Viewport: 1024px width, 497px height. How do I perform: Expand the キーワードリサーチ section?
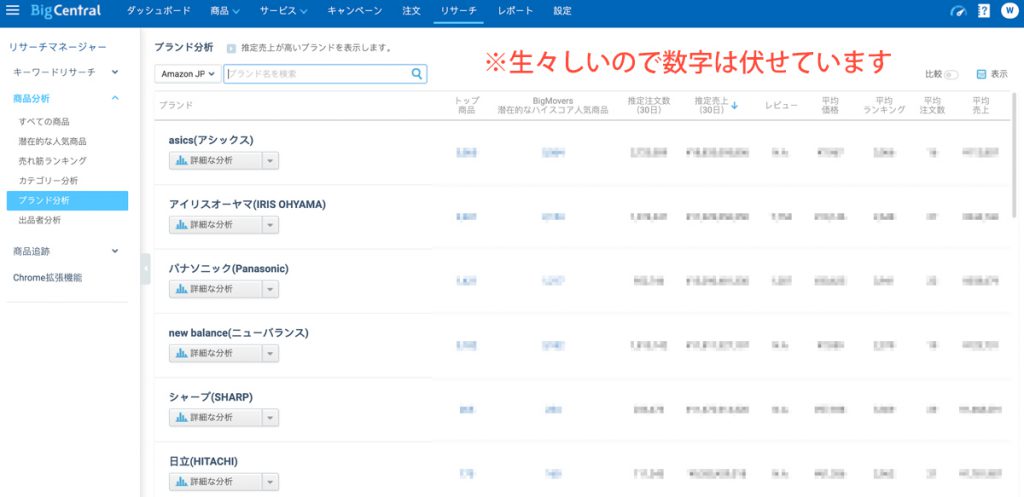115,72
